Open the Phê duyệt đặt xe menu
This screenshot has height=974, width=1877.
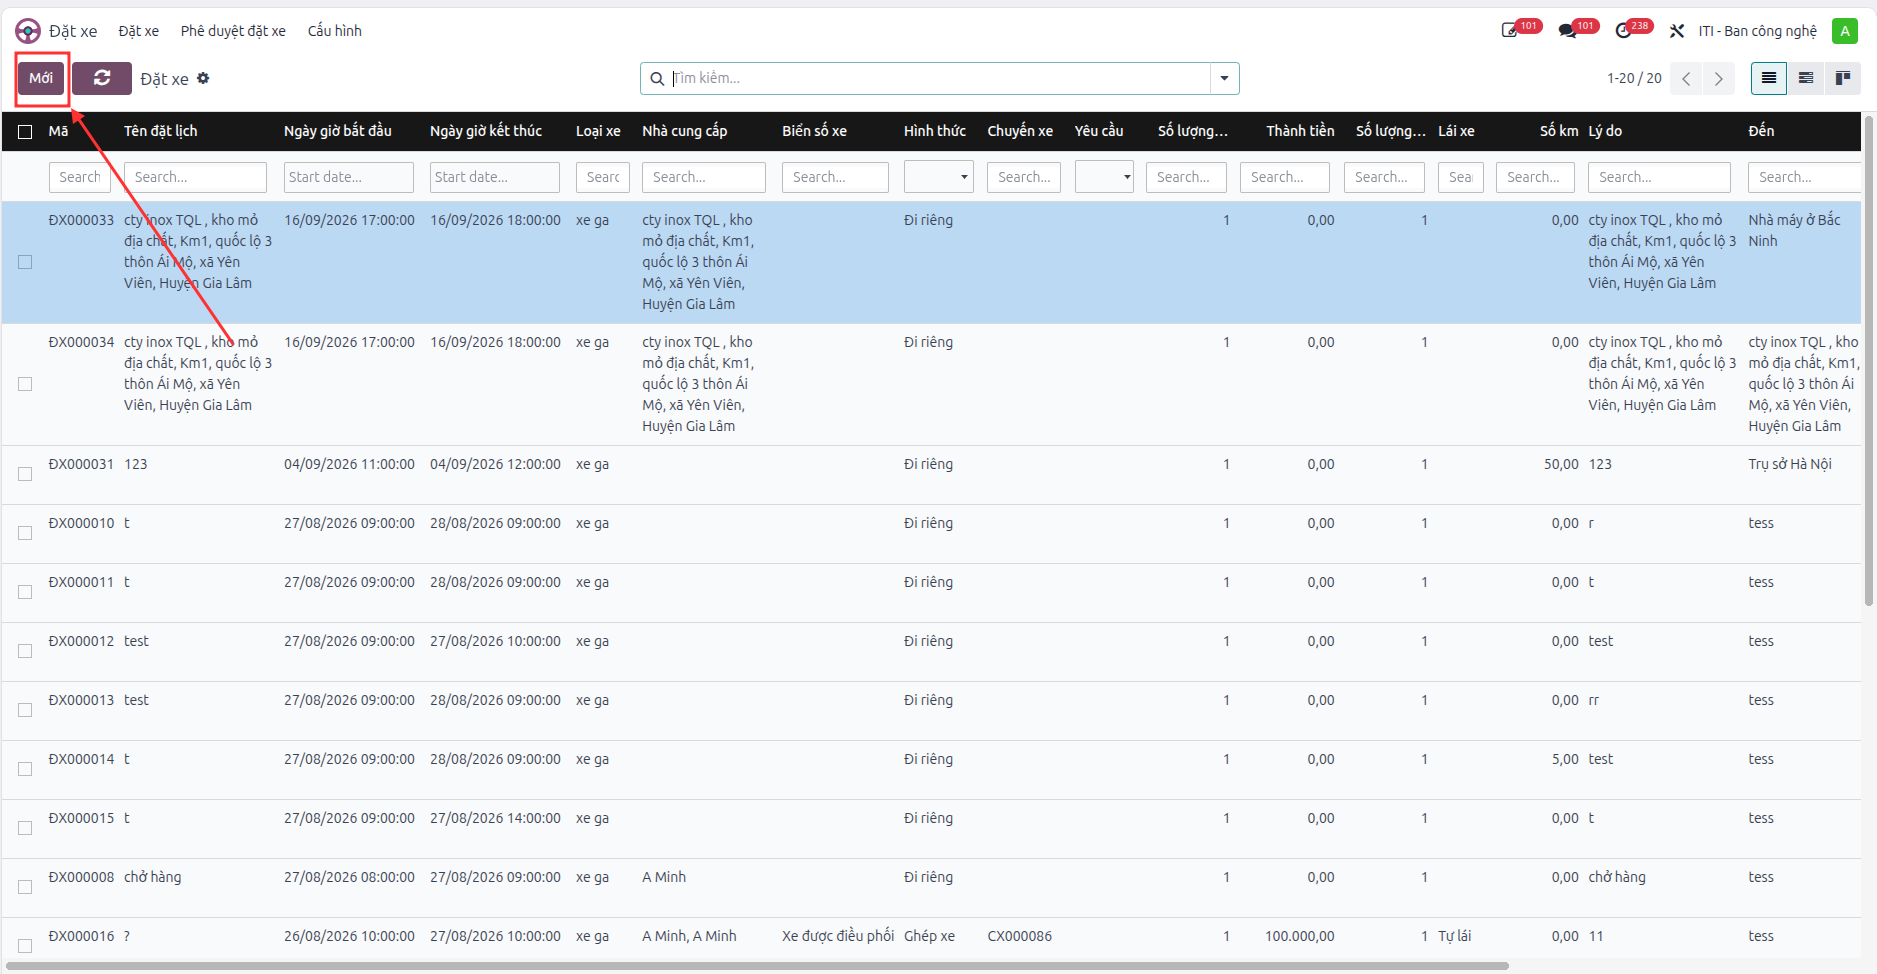click(x=233, y=31)
